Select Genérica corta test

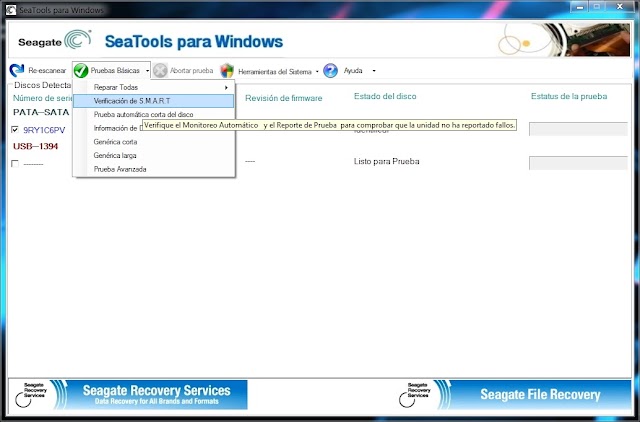click(x=153, y=142)
